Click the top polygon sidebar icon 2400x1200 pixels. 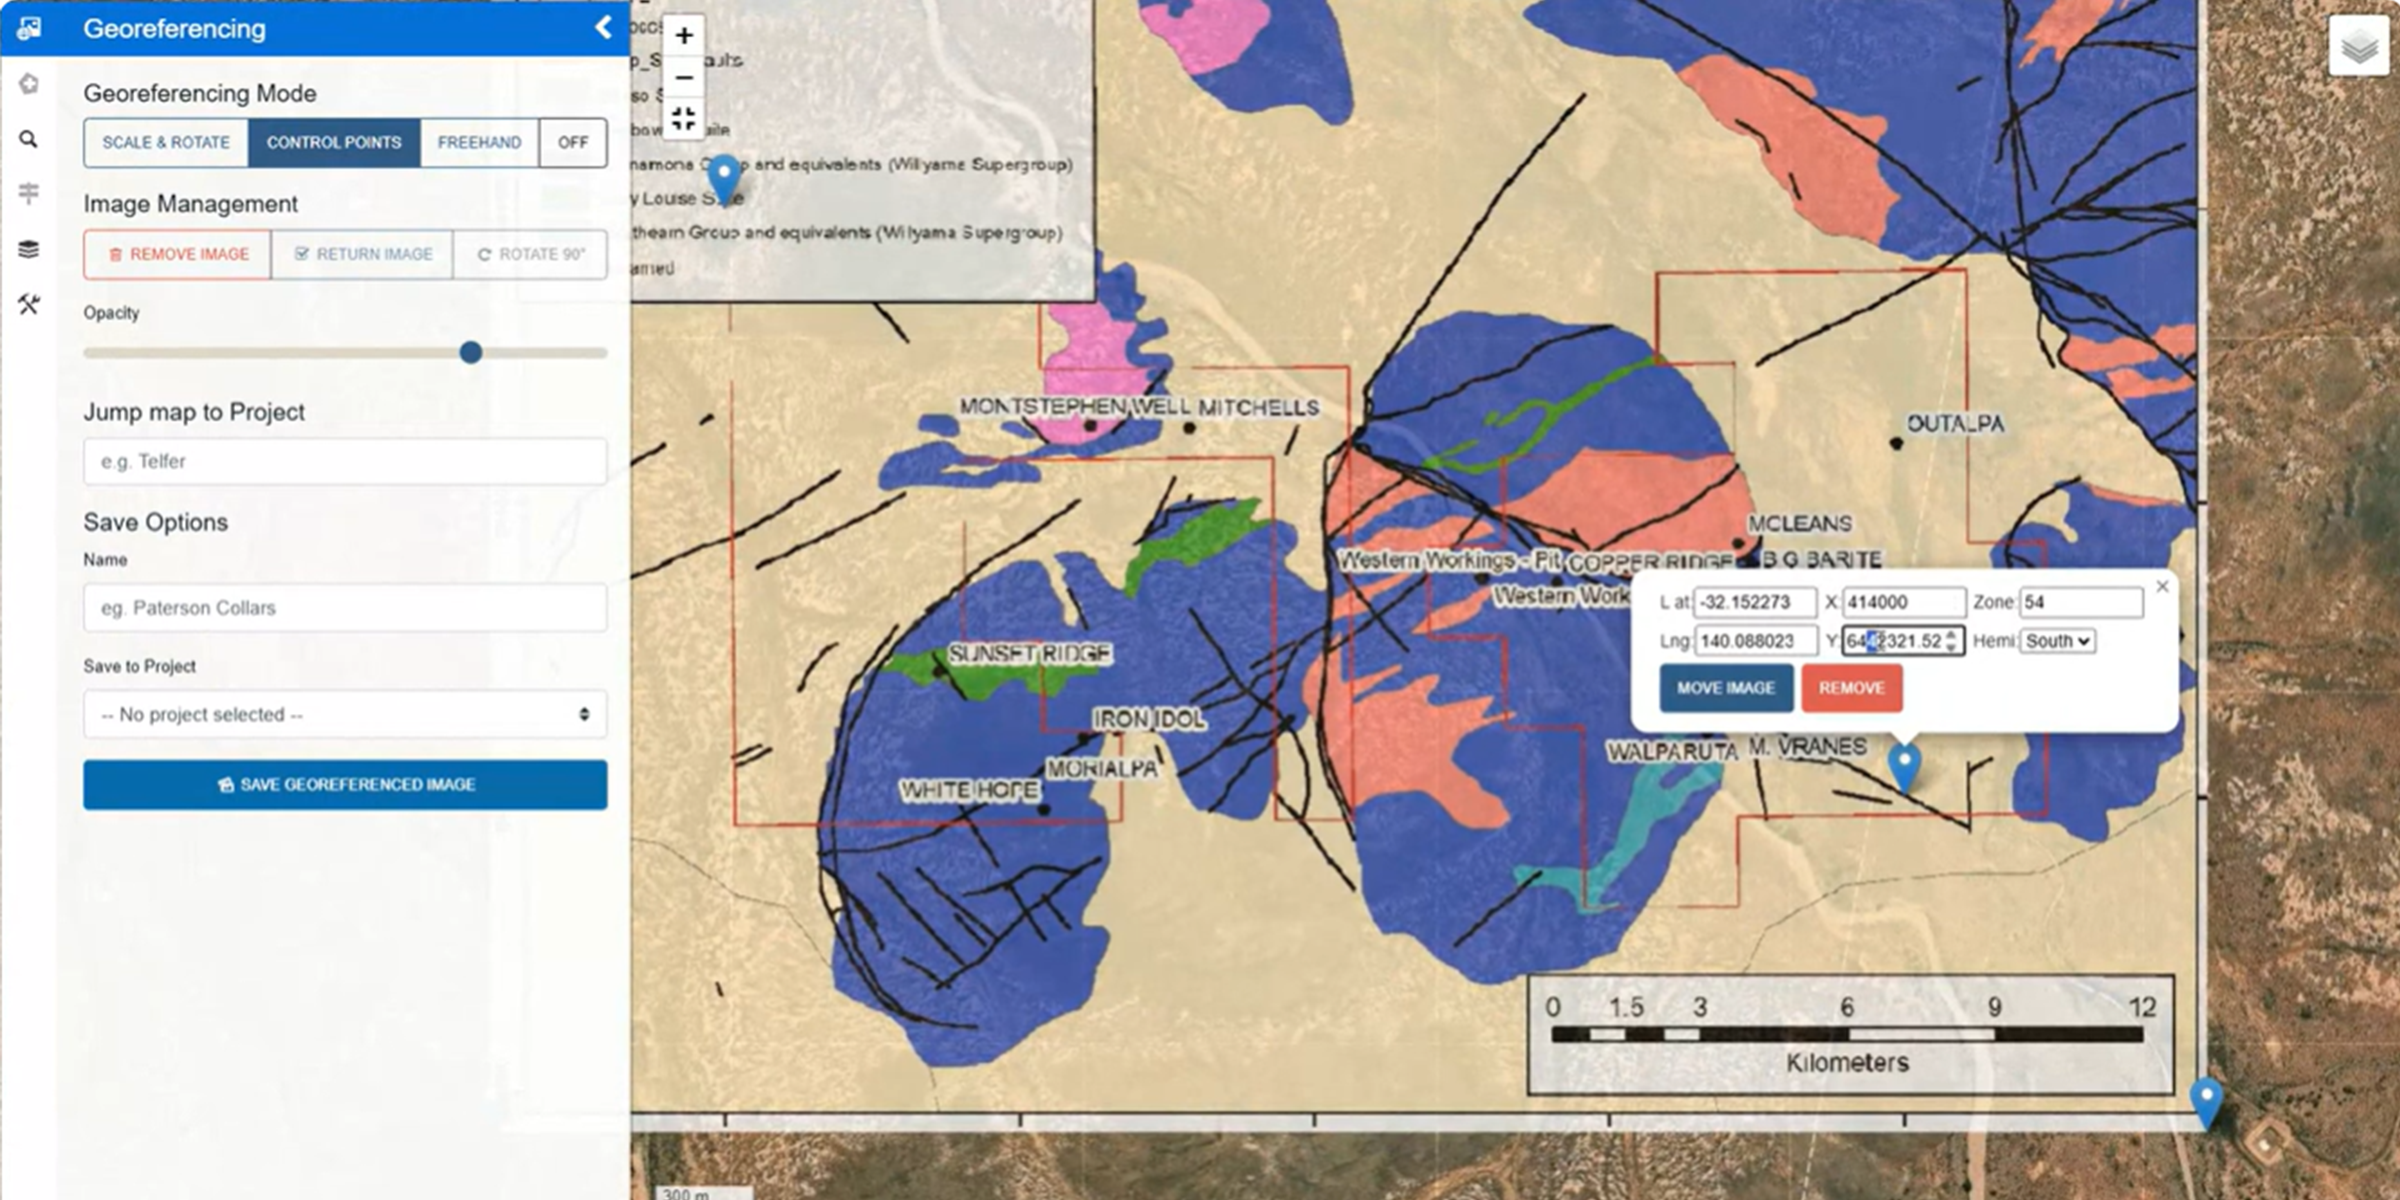(x=29, y=84)
